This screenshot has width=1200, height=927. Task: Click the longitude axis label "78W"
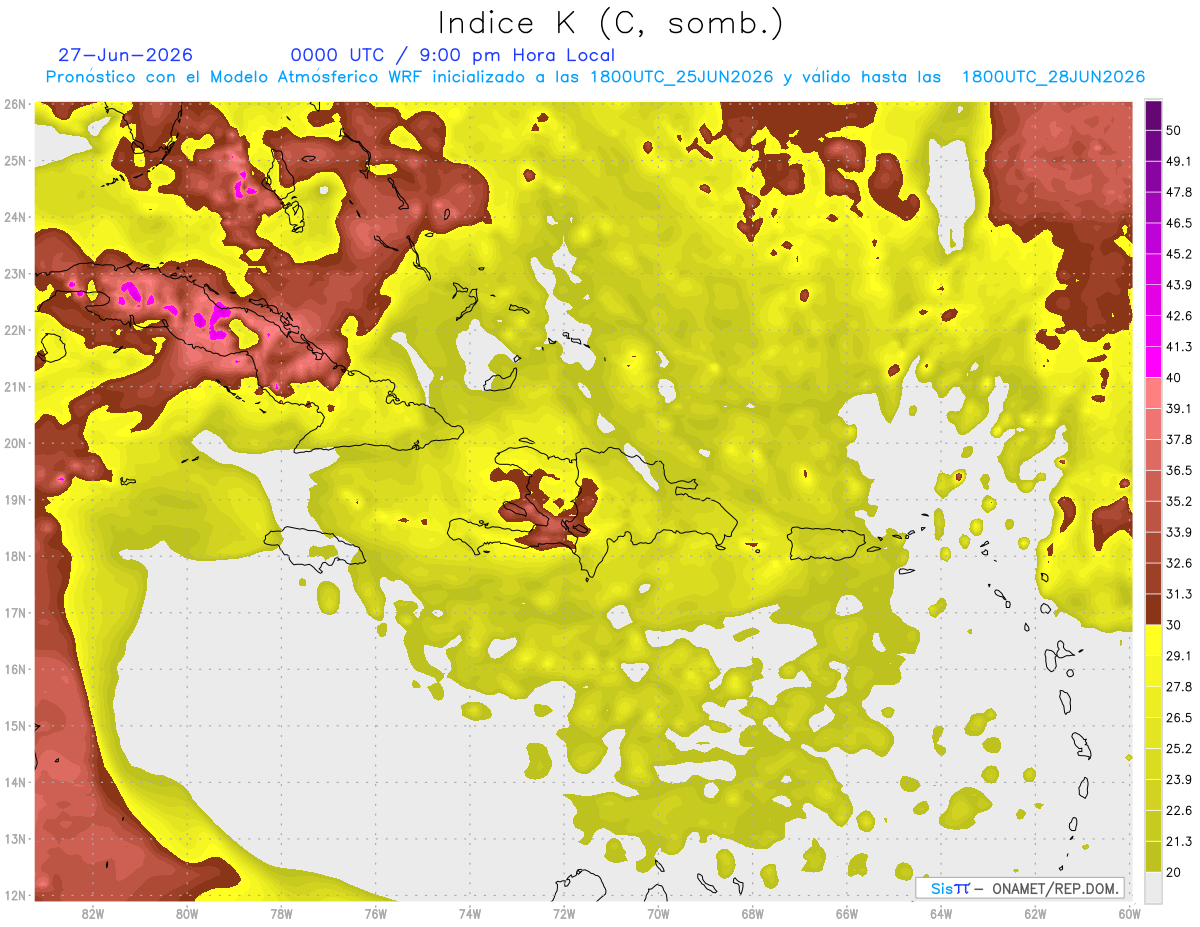pyautogui.click(x=282, y=913)
